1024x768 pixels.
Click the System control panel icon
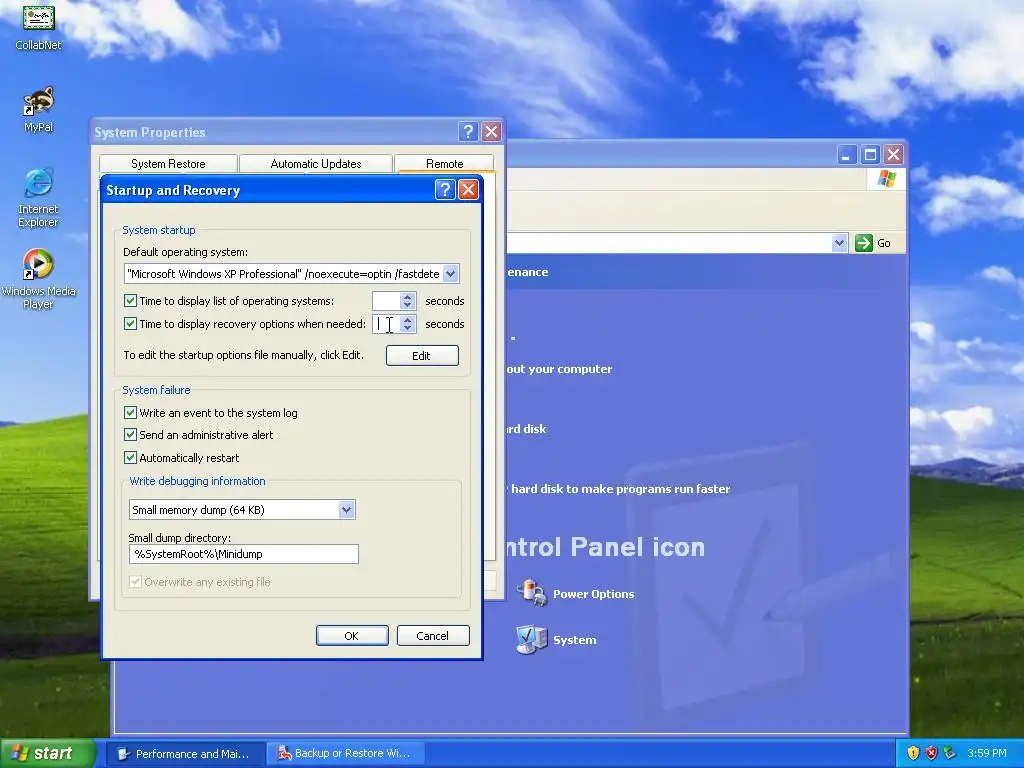pyautogui.click(x=532, y=639)
